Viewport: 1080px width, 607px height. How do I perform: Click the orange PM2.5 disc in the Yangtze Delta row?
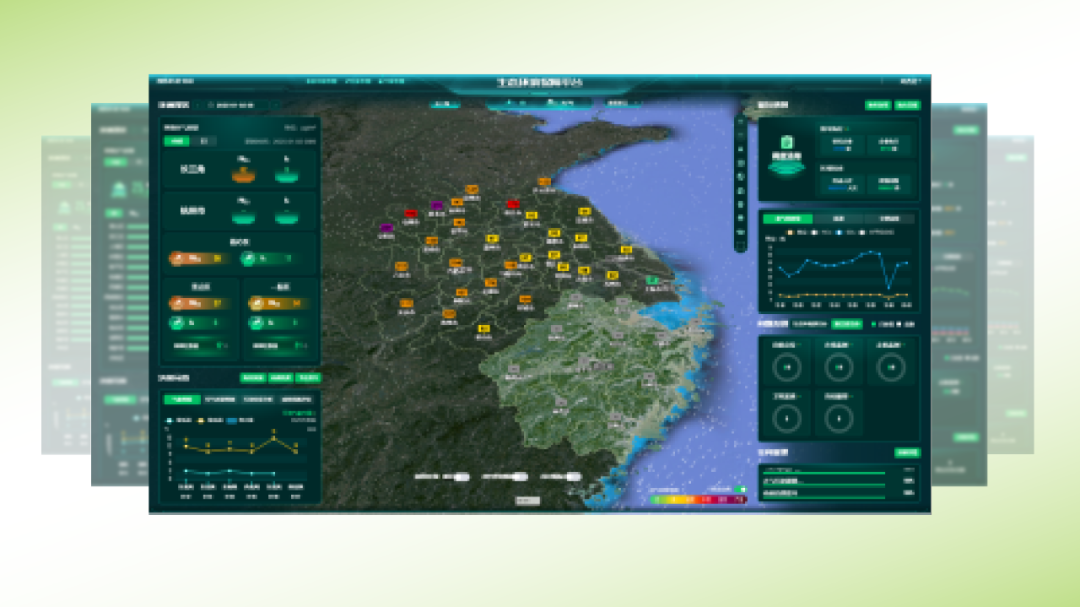coord(243,175)
